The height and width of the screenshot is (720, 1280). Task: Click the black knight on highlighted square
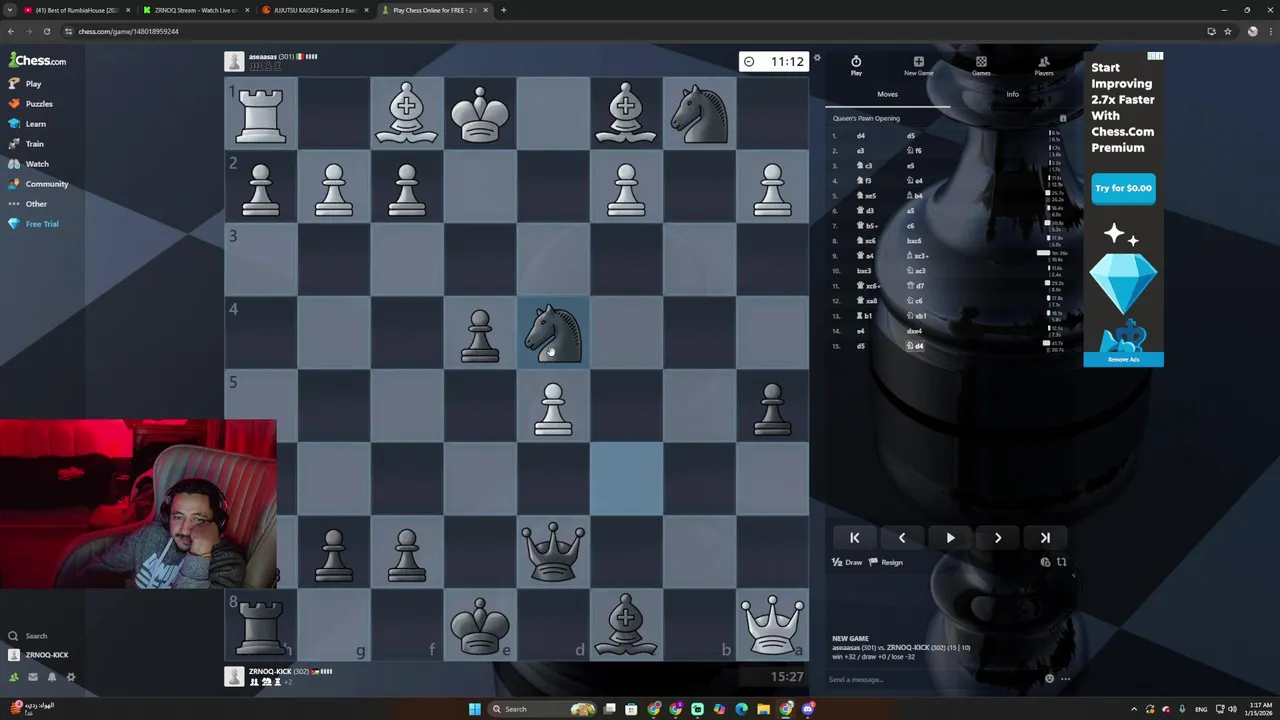(553, 333)
